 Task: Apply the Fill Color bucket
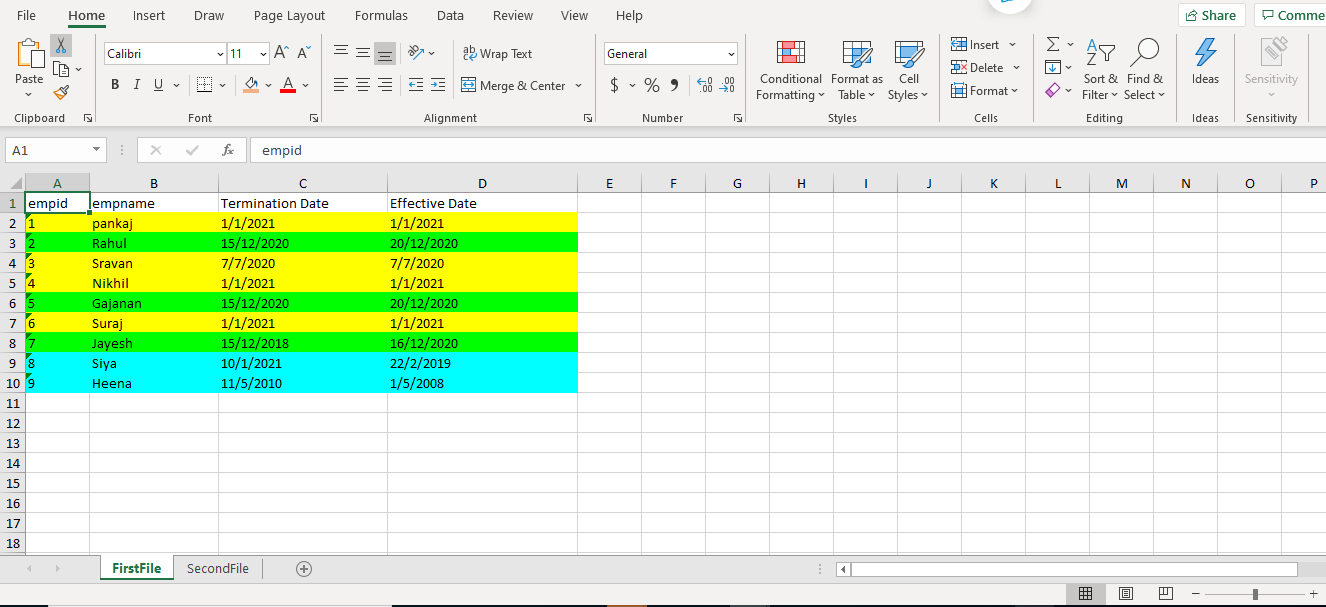coord(251,85)
